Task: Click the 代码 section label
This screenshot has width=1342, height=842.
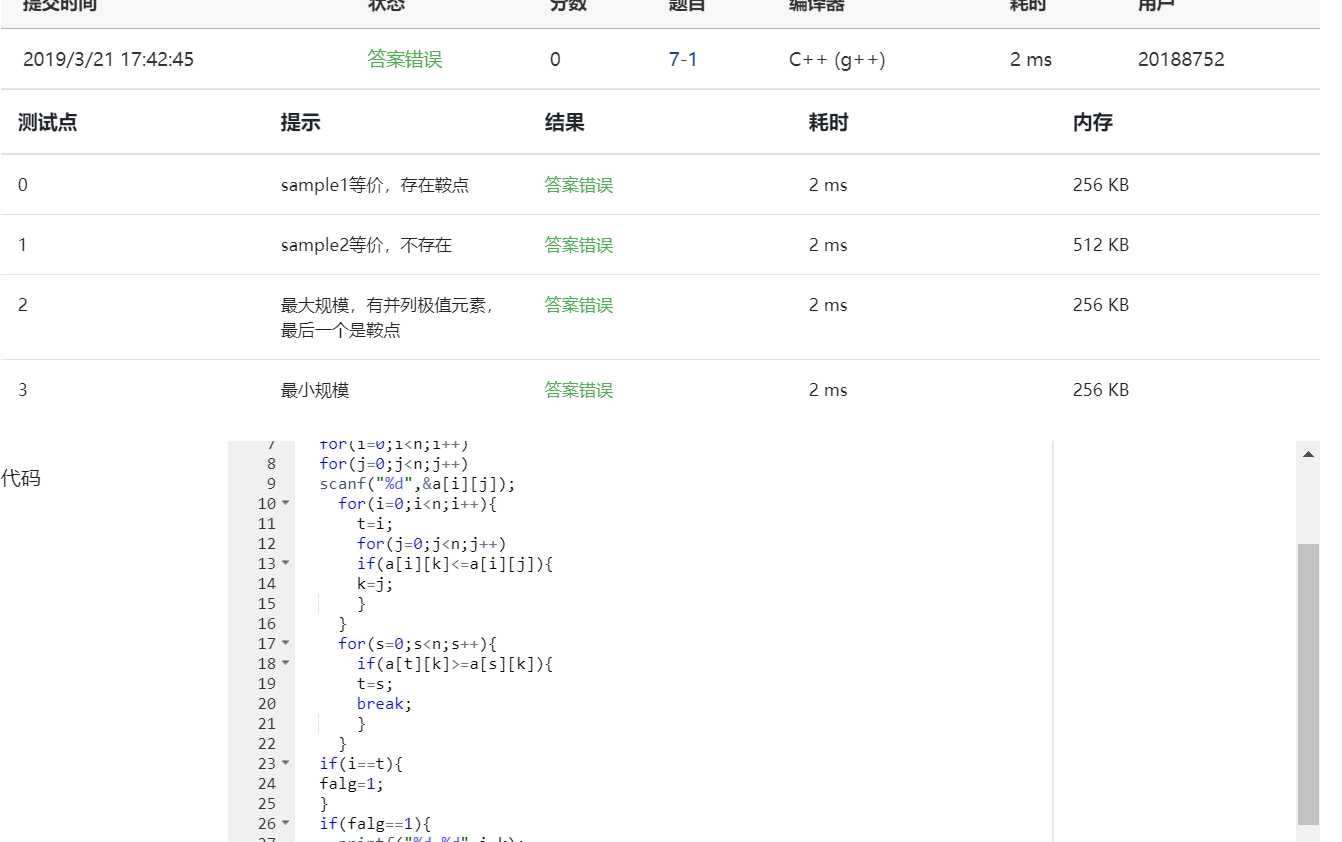Action: tap(20, 478)
